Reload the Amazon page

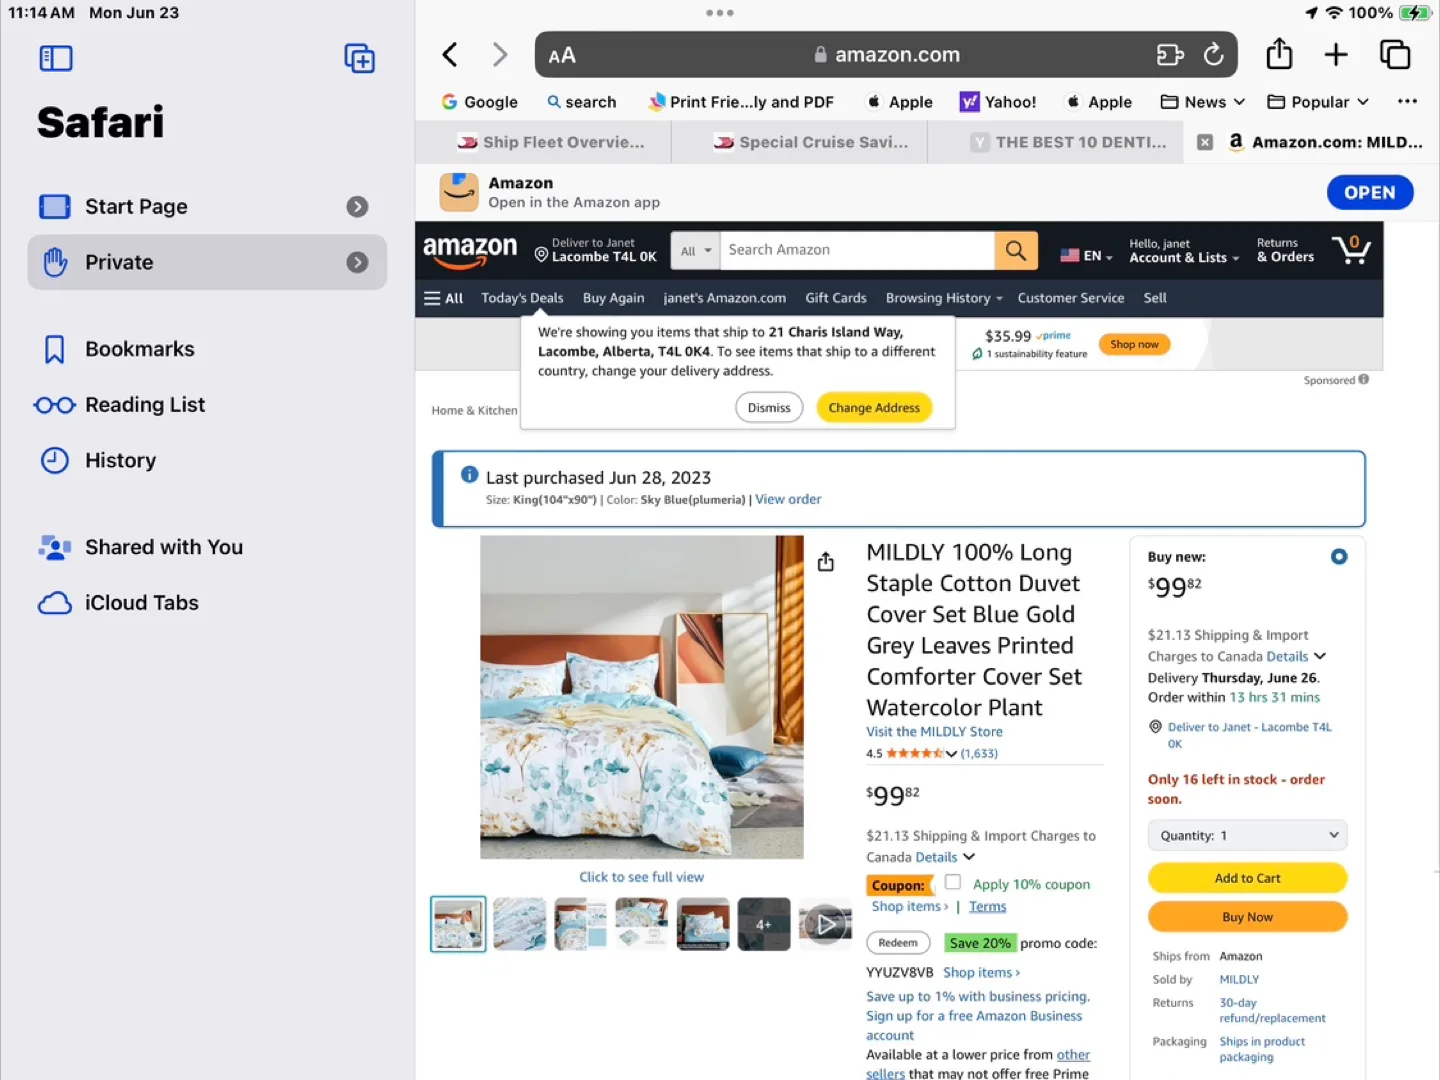[x=1213, y=55]
